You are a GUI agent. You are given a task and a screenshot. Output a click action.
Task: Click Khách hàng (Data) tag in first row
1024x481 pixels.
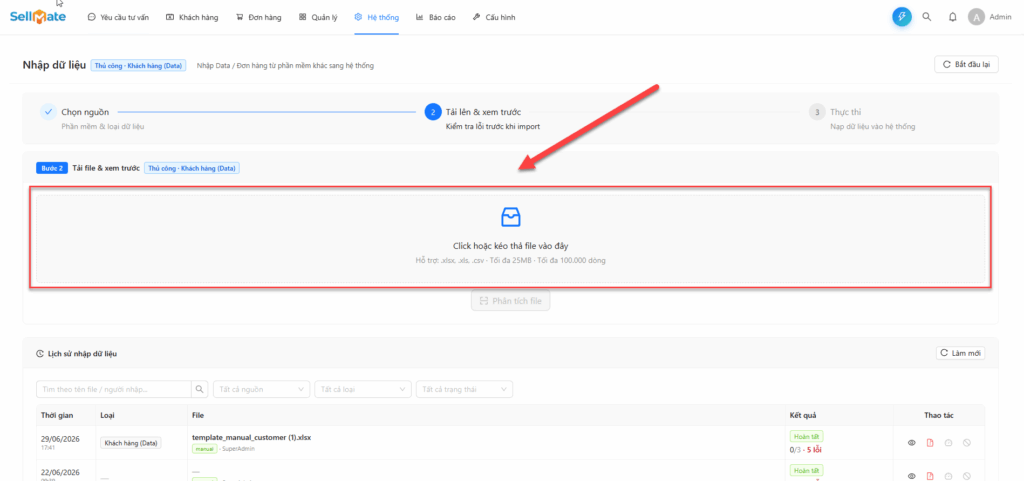pos(131,442)
